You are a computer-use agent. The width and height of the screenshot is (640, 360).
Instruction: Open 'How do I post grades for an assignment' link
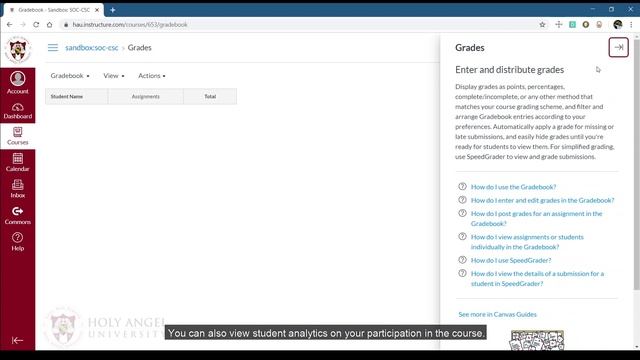[536, 218]
